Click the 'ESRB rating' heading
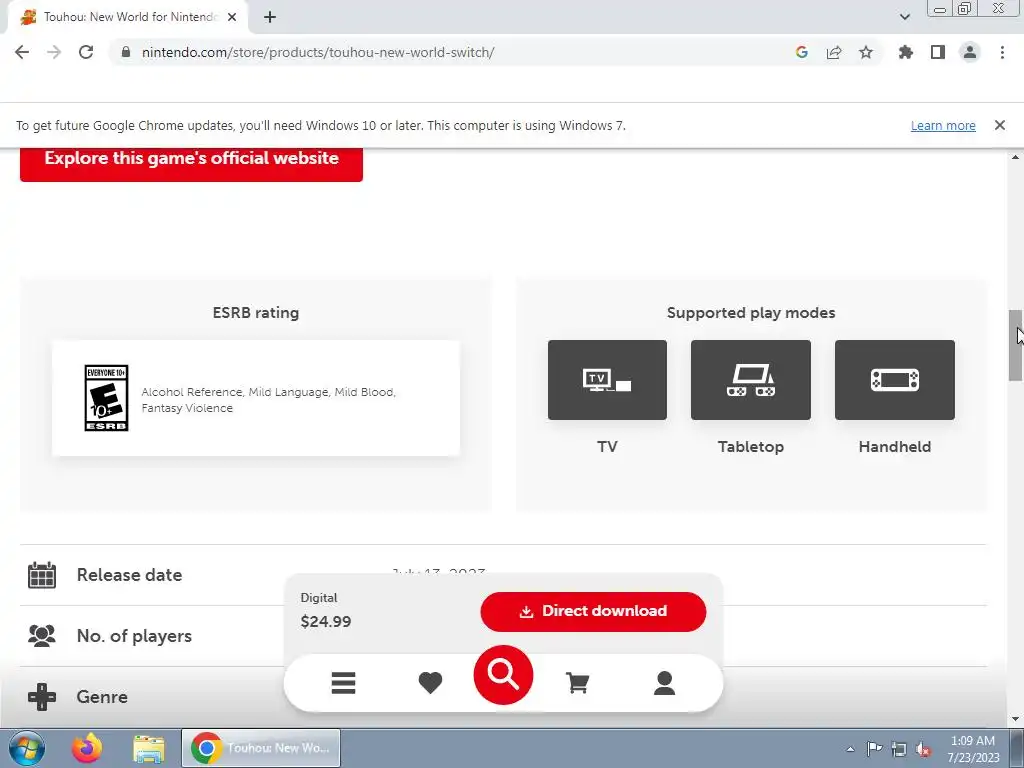 tap(256, 313)
